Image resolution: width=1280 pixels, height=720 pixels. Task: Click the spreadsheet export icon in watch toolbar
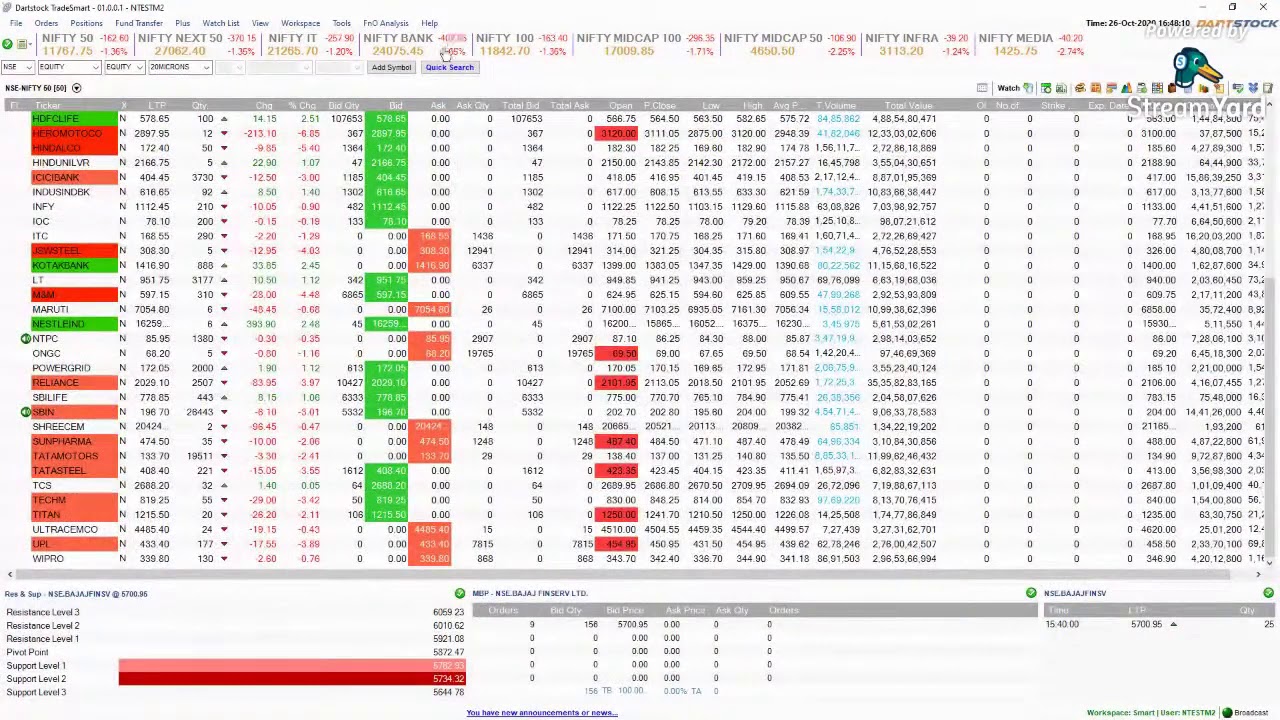click(1061, 88)
